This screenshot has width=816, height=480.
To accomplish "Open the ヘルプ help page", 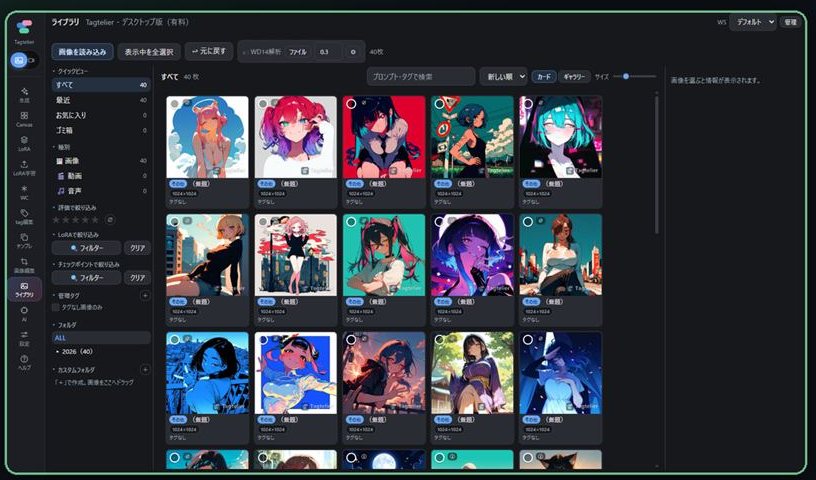I will click(x=24, y=362).
